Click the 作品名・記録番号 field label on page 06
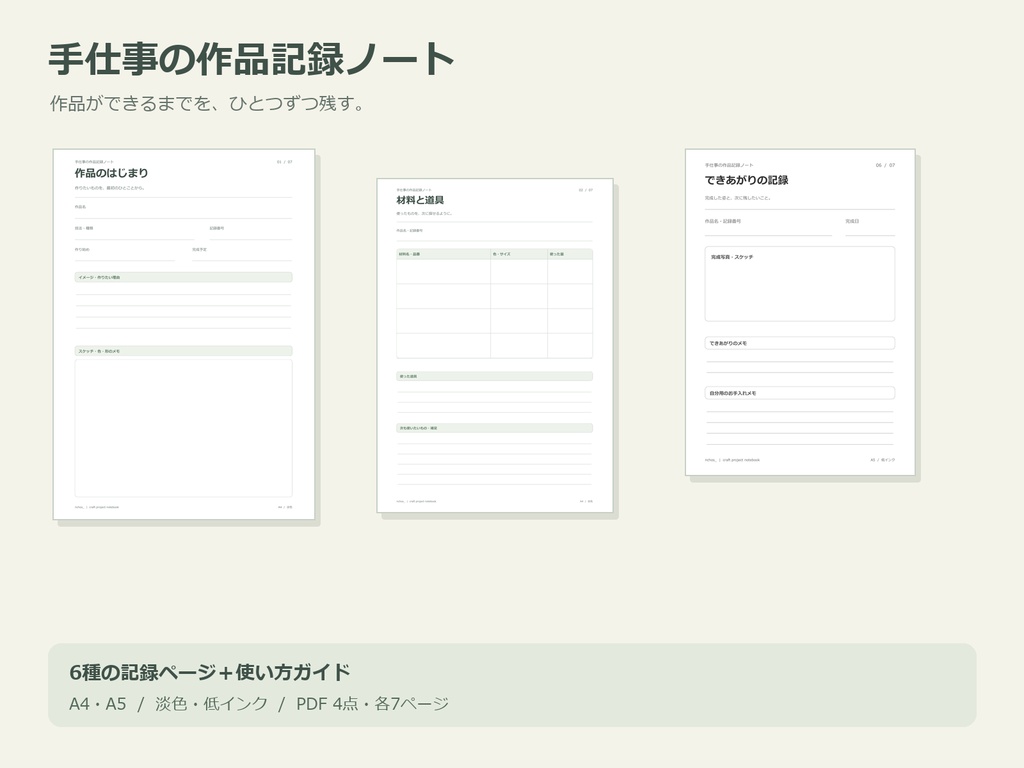1024x768 pixels. (723, 221)
